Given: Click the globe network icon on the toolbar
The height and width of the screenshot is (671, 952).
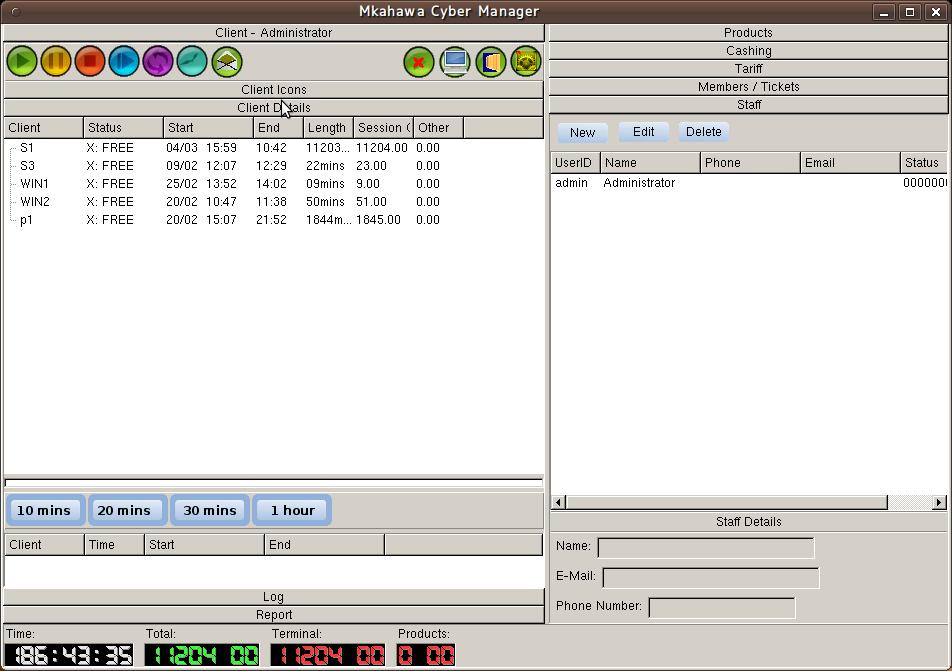Looking at the screenshot, I should tap(524, 61).
